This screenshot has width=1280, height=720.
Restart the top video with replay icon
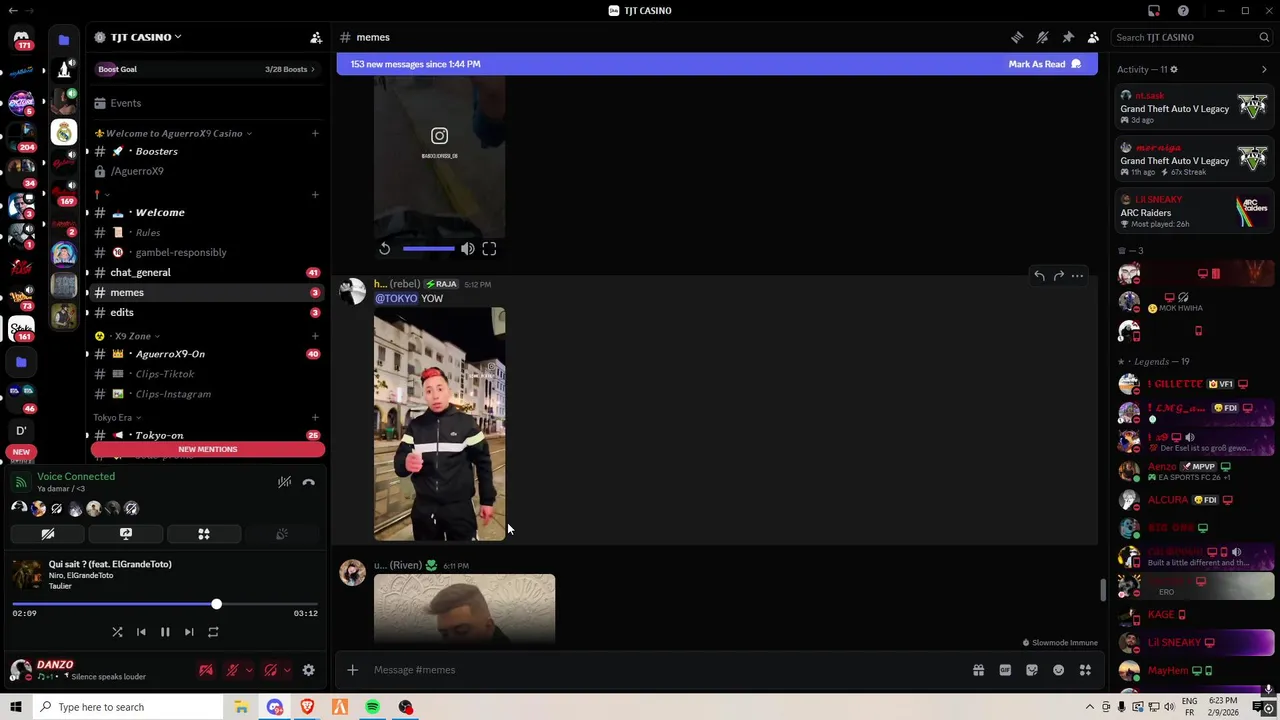(x=385, y=248)
